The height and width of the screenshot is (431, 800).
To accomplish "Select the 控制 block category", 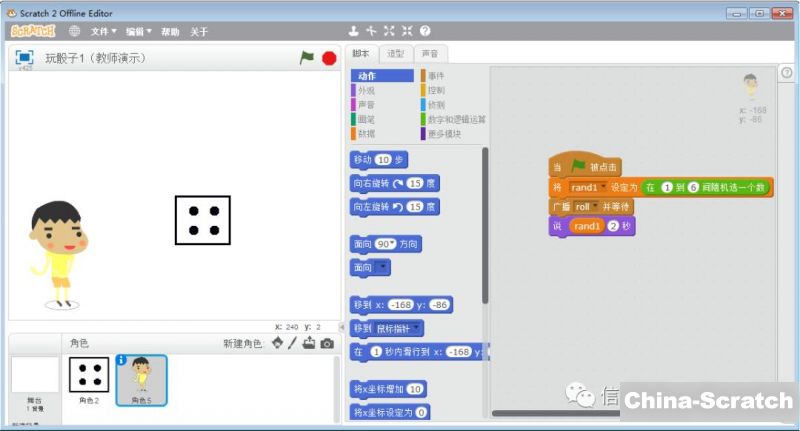I will [x=436, y=90].
